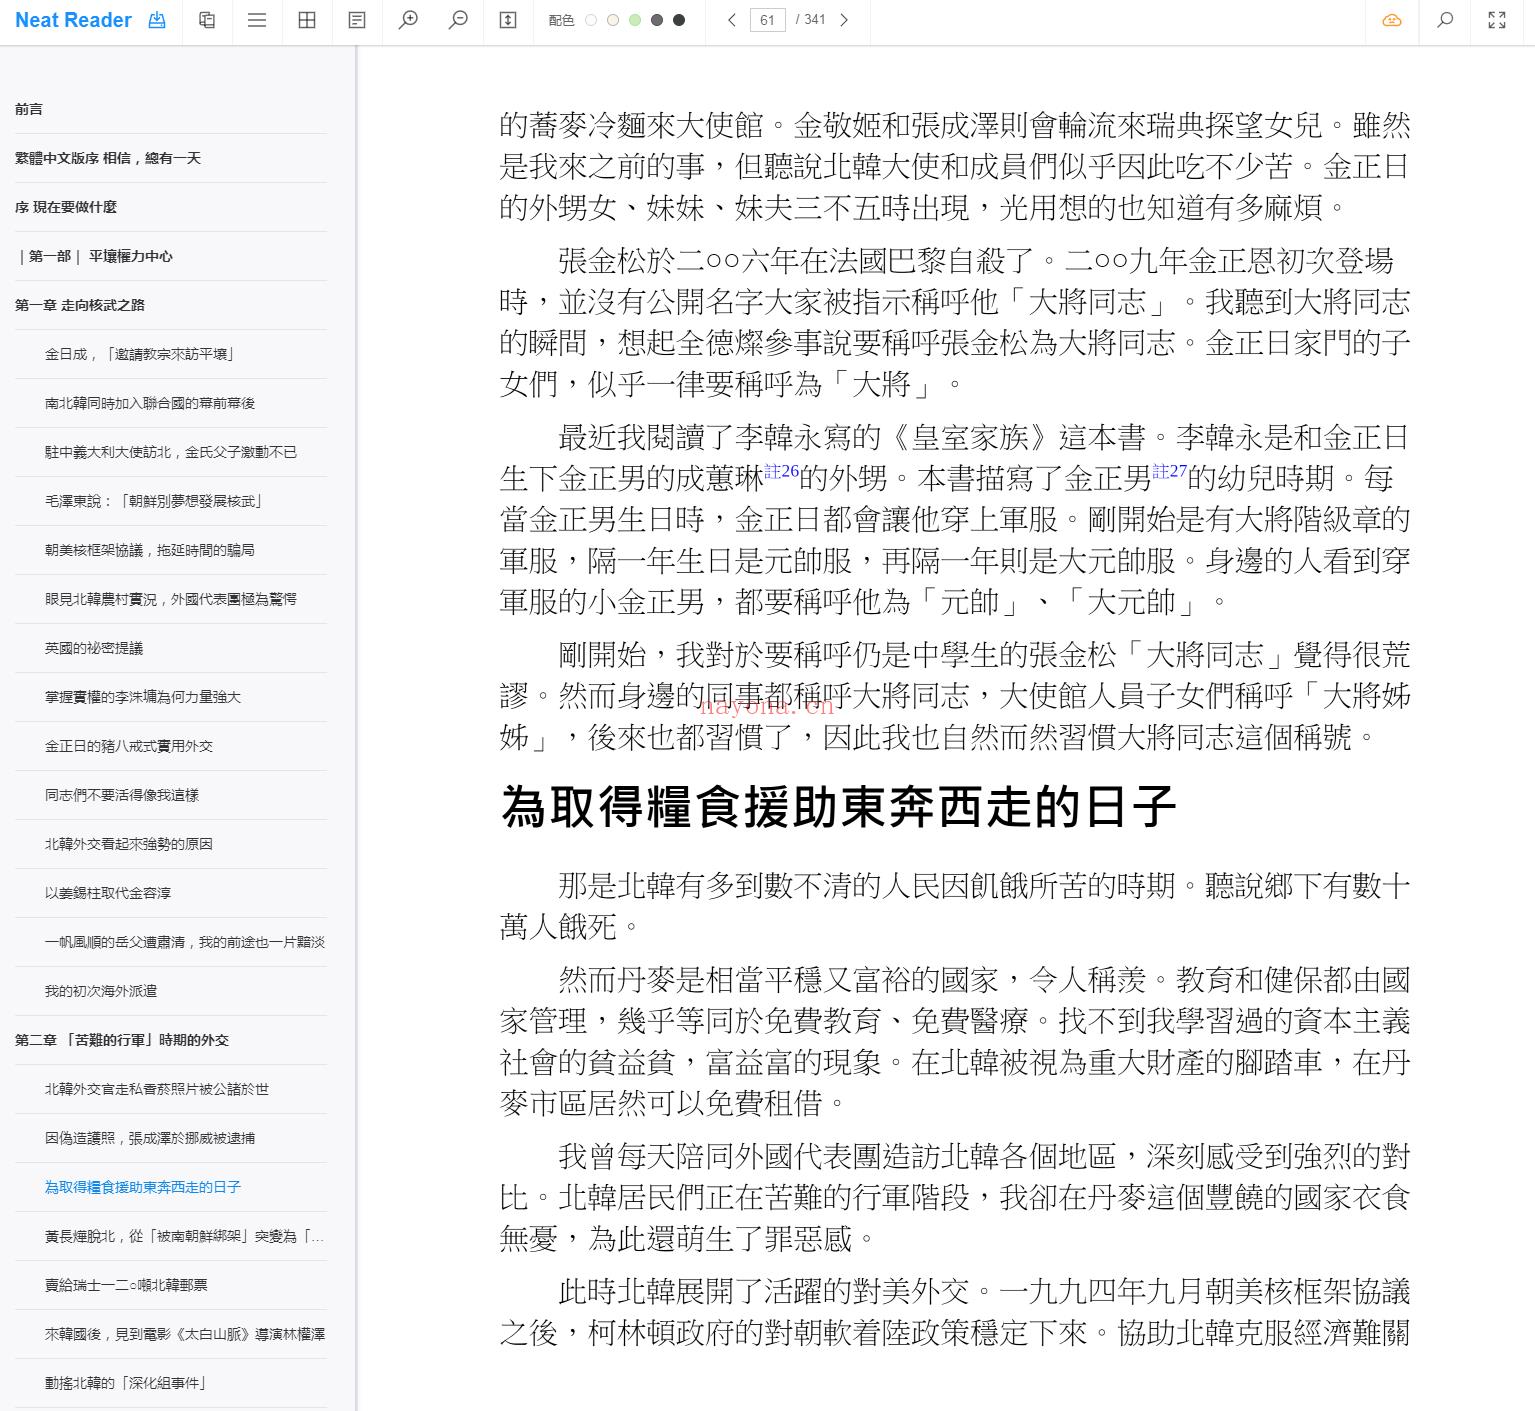This screenshot has height=1411, width=1535.
Task: Open the notes panel icon
Action: [x=357, y=20]
